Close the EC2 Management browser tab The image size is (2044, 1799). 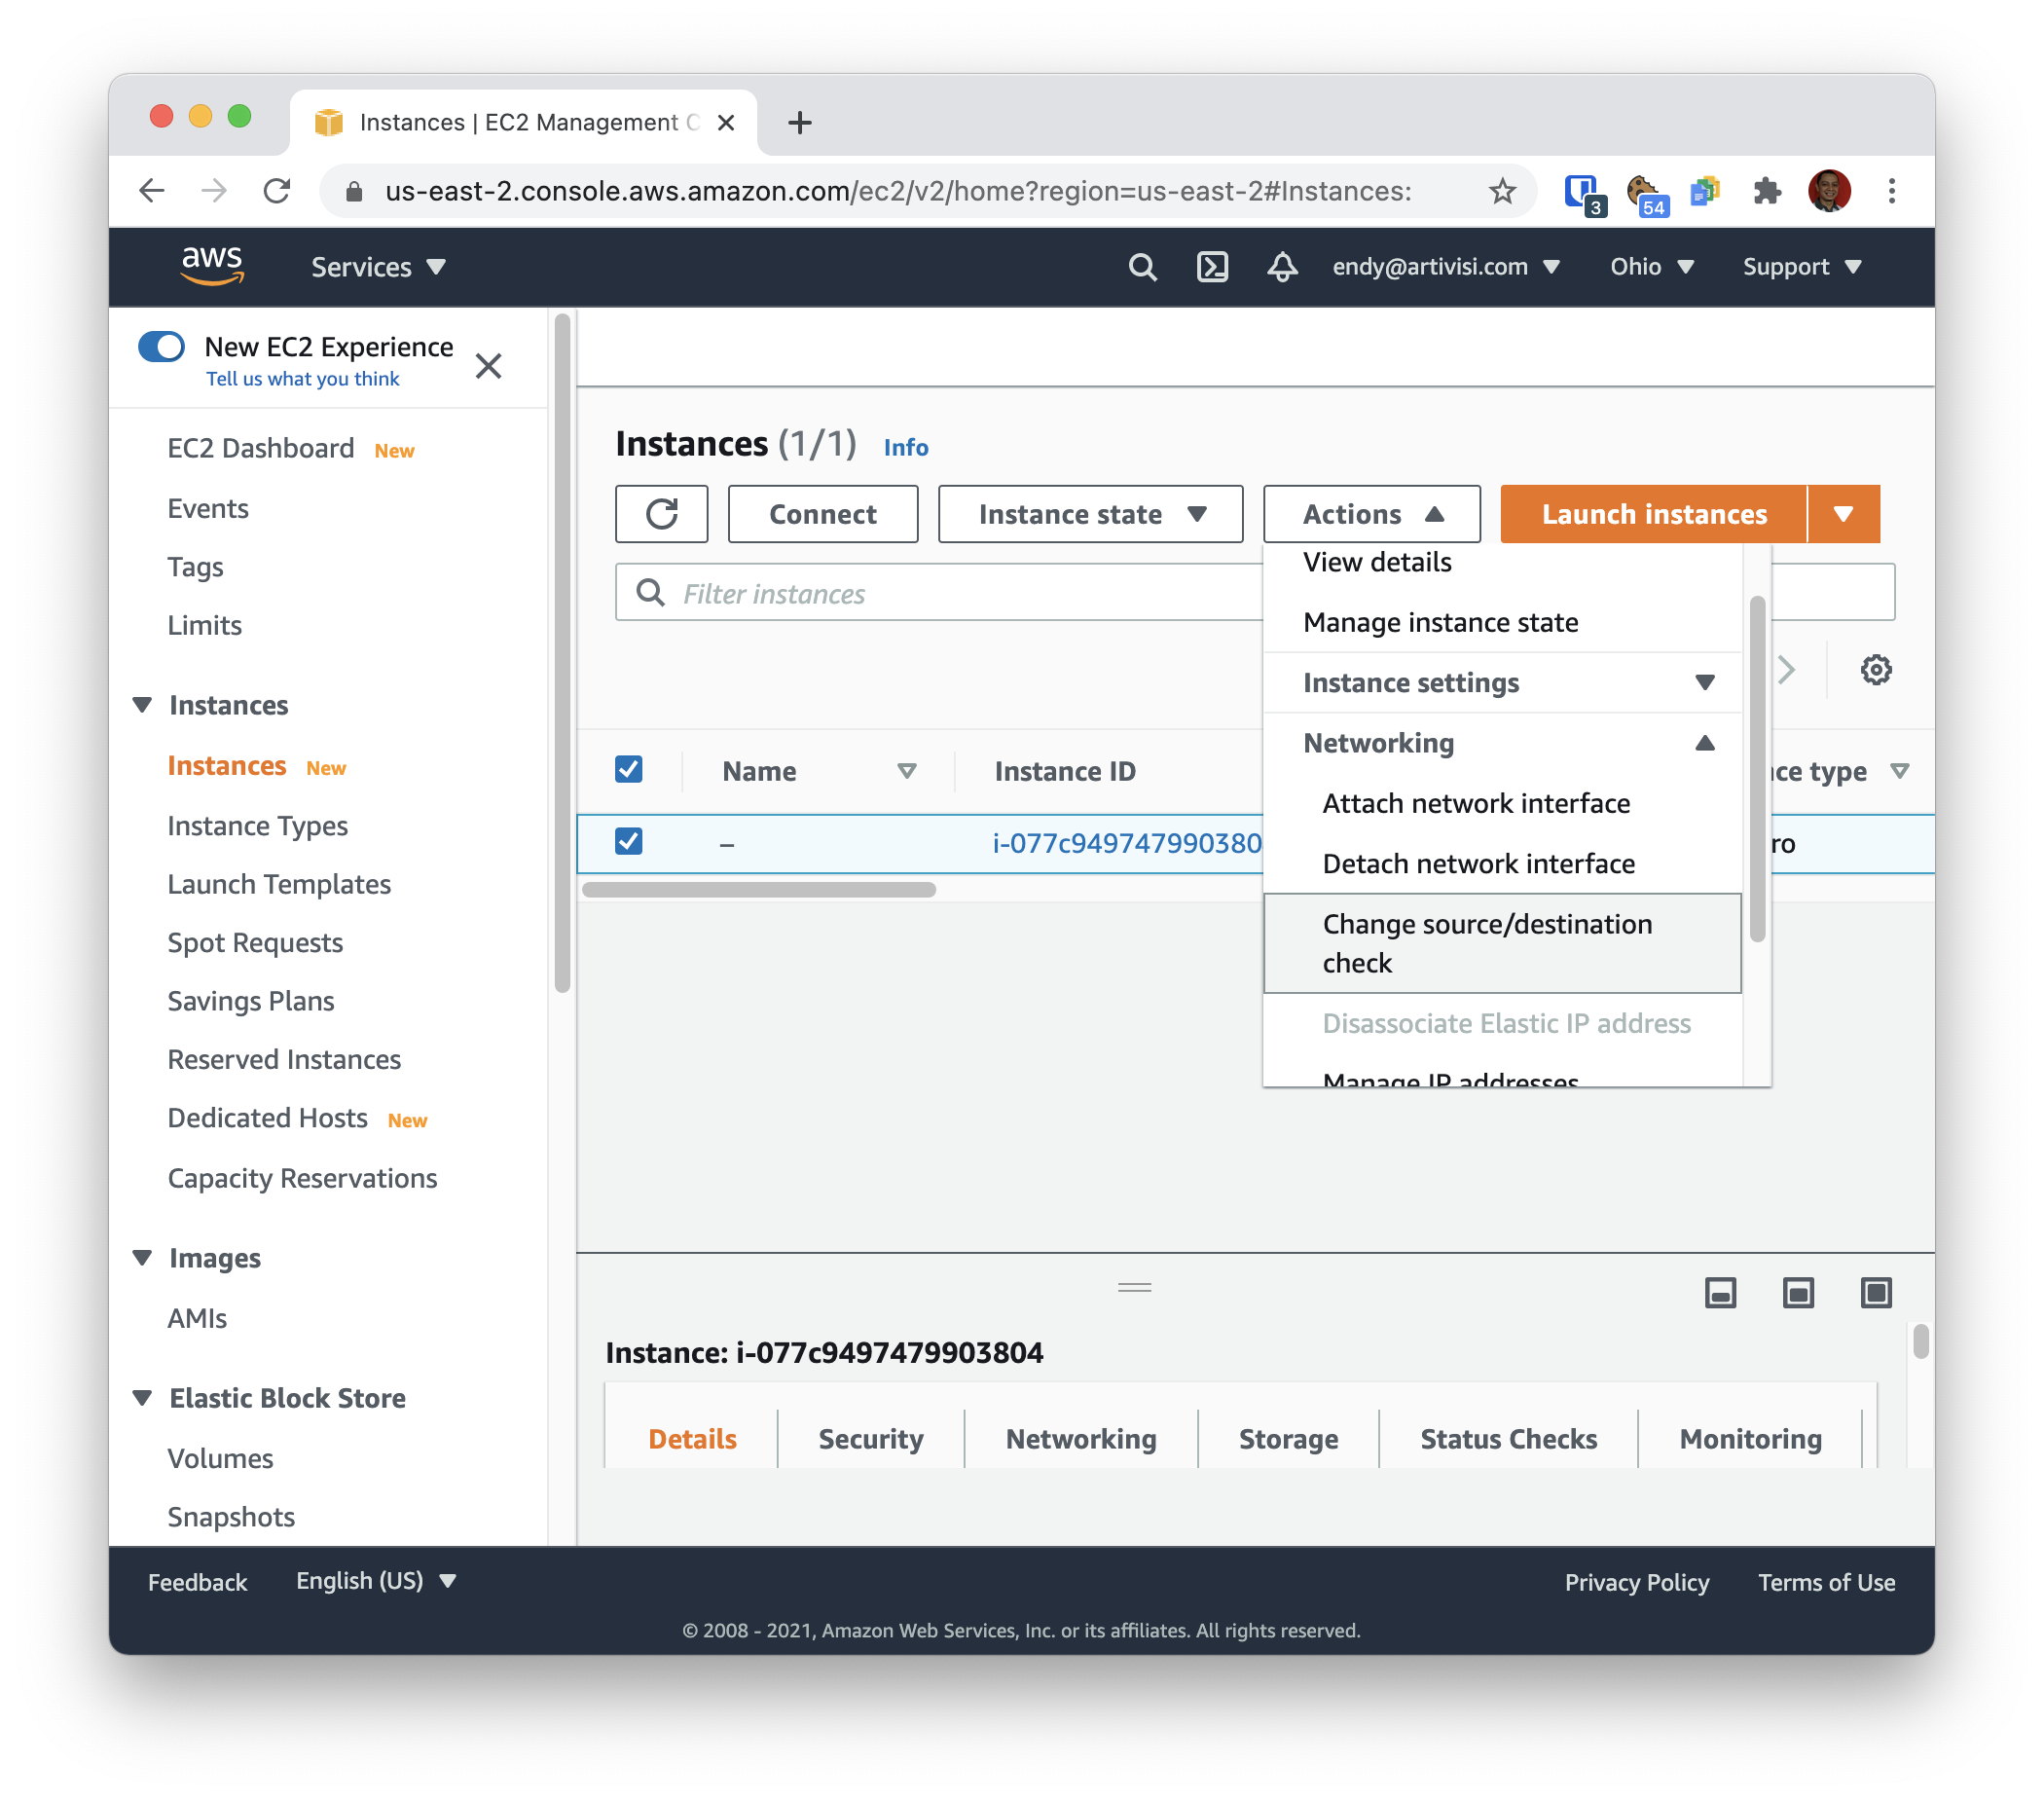coord(726,123)
